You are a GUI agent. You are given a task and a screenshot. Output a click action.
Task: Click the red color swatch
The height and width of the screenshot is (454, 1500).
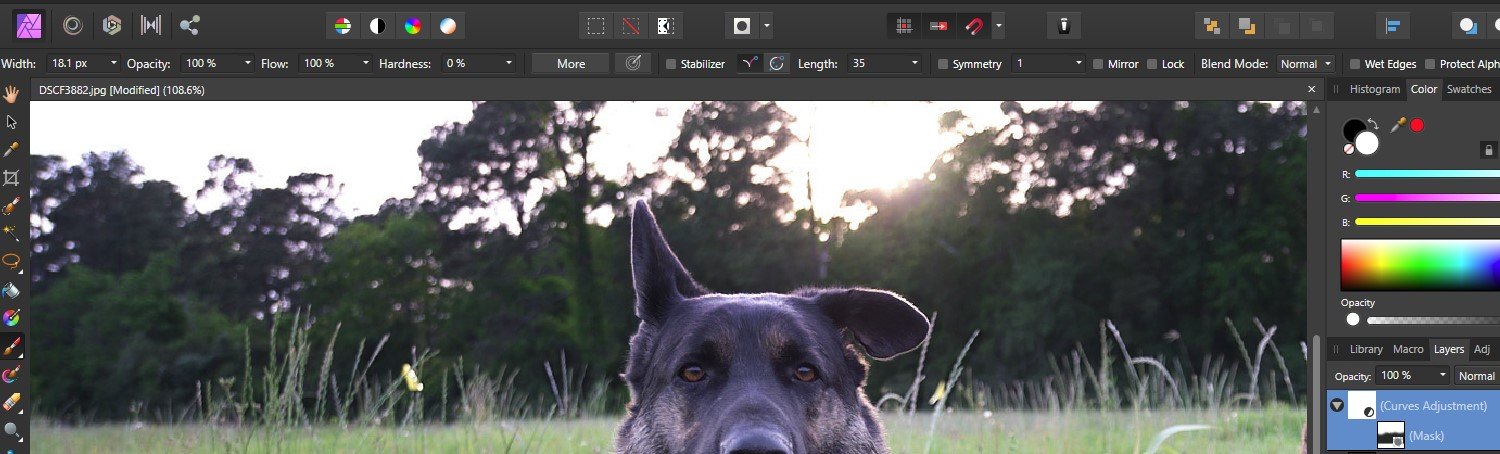coord(1417,125)
